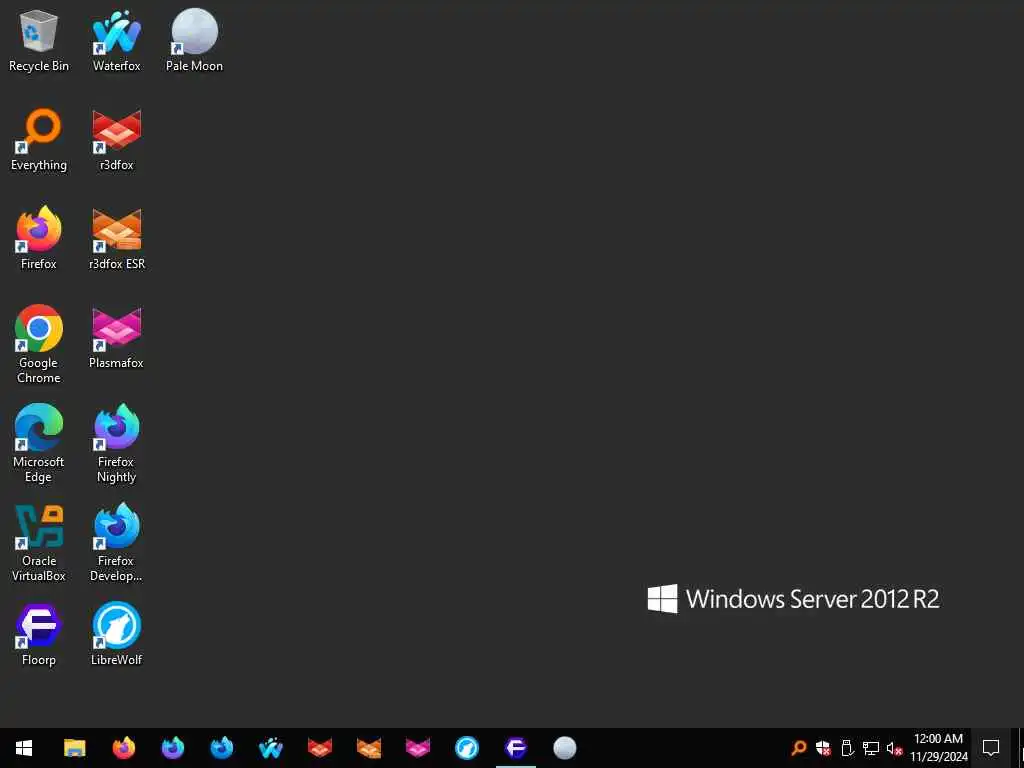Open File Explorer from the taskbar
The image size is (1024, 768).
74,748
